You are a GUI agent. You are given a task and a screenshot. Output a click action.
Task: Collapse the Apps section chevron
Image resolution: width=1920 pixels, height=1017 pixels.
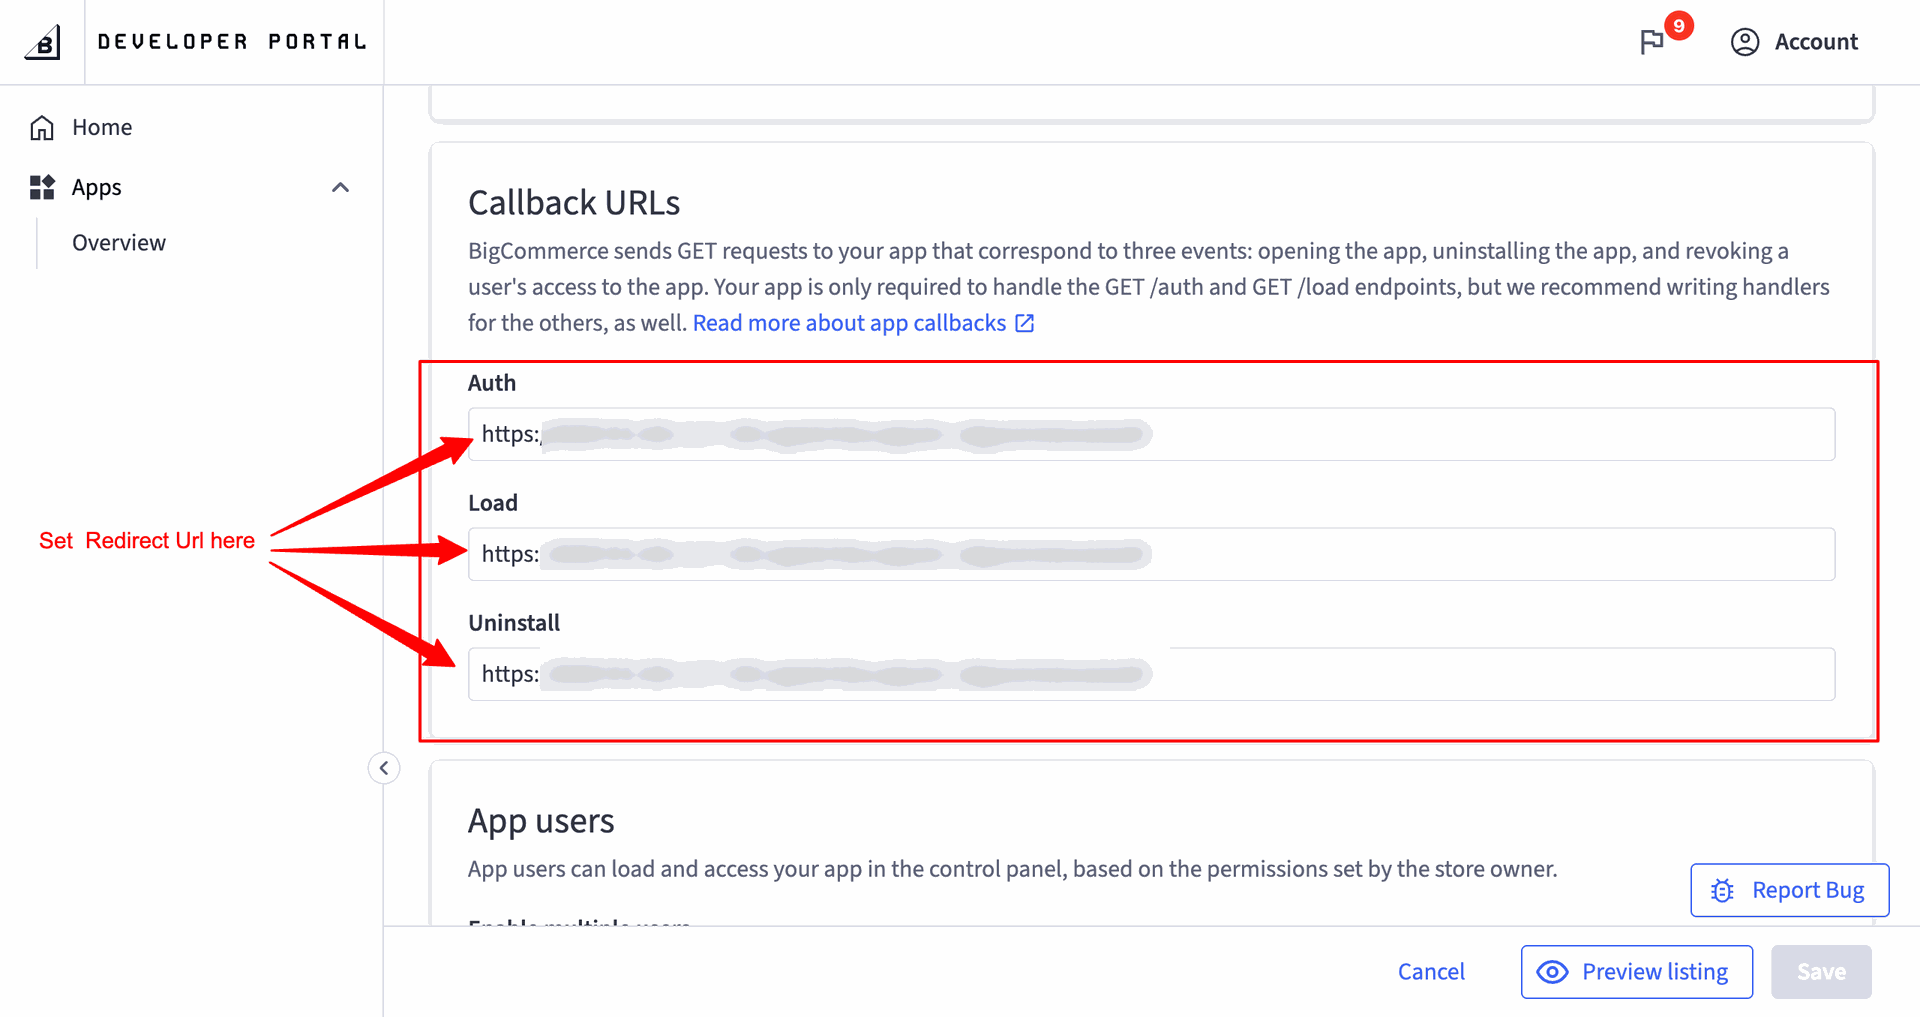(340, 187)
